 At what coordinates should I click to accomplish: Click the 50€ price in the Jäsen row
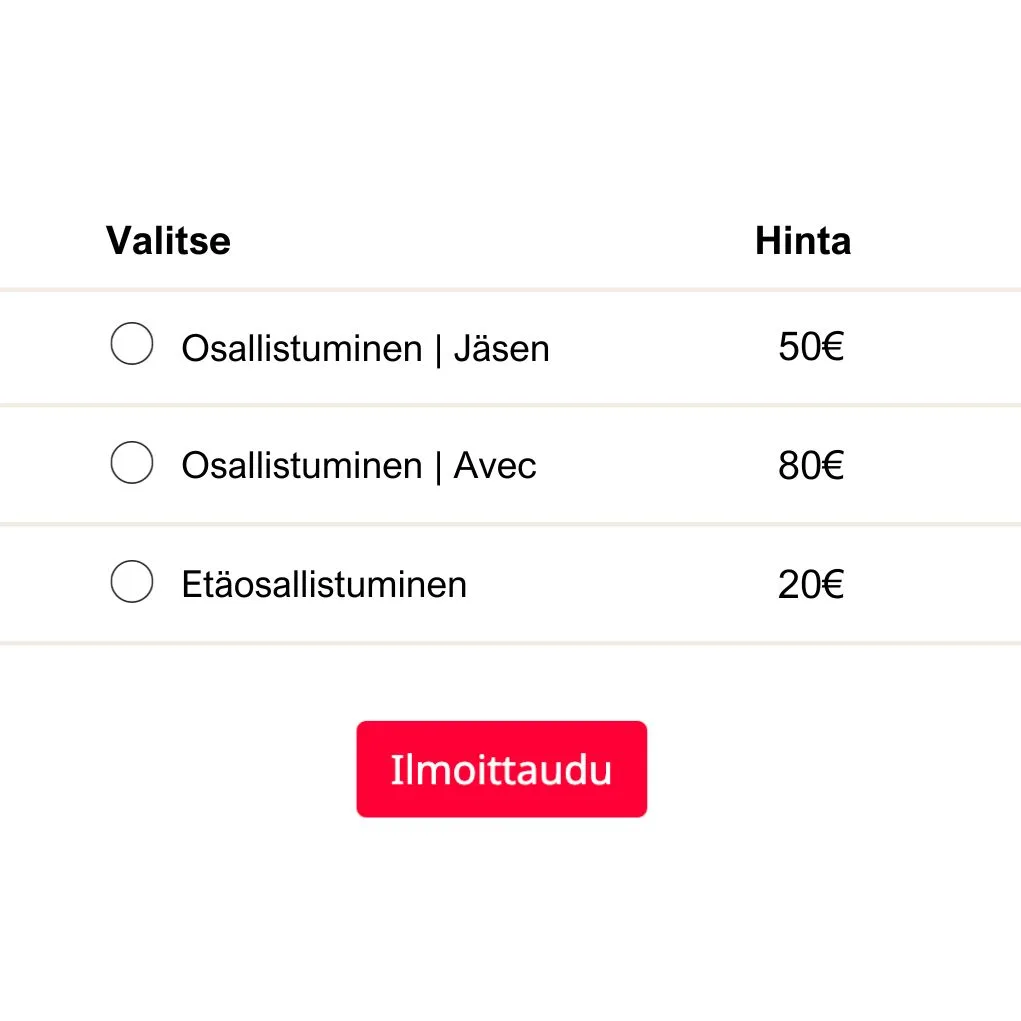click(811, 348)
